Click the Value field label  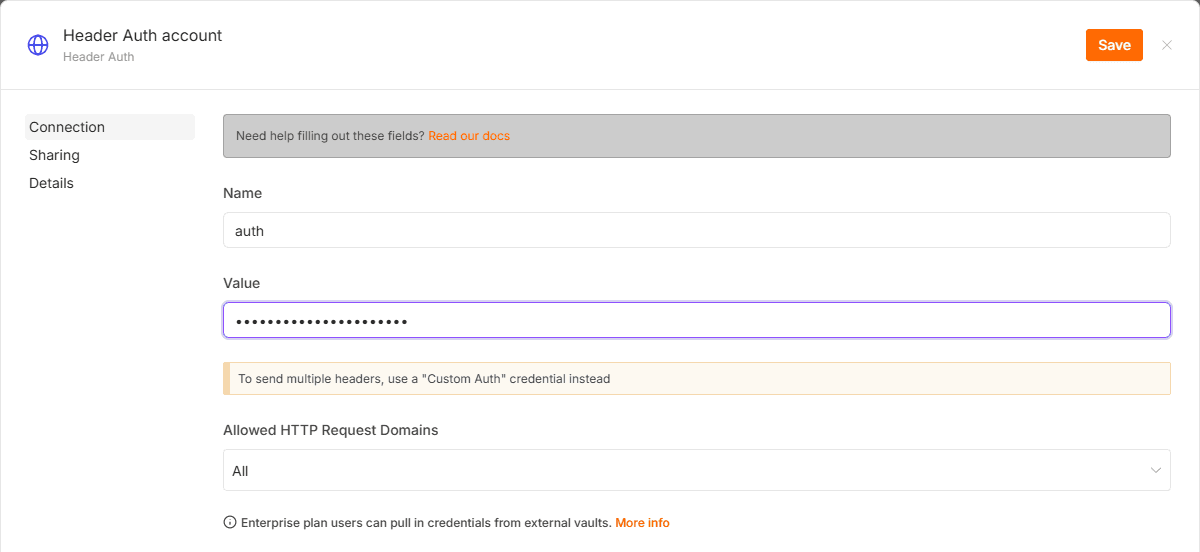pos(241,283)
